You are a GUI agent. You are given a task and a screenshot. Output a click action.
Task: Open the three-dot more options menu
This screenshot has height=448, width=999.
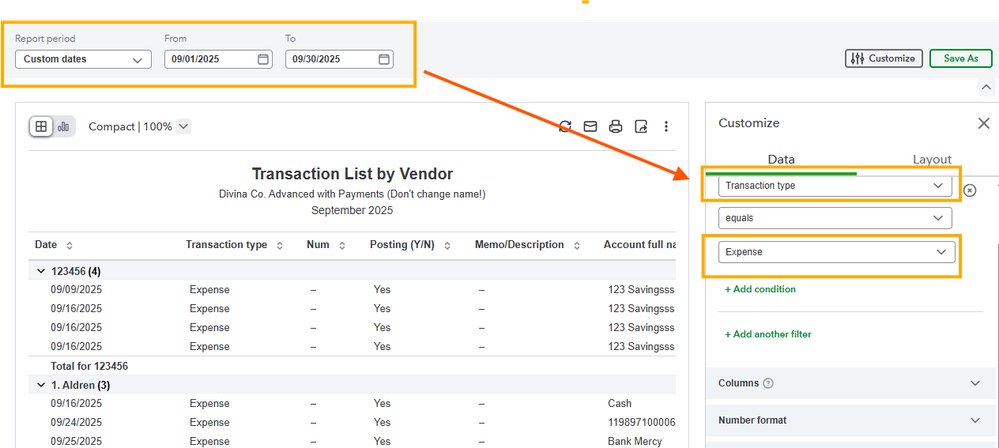click(666, 126)
